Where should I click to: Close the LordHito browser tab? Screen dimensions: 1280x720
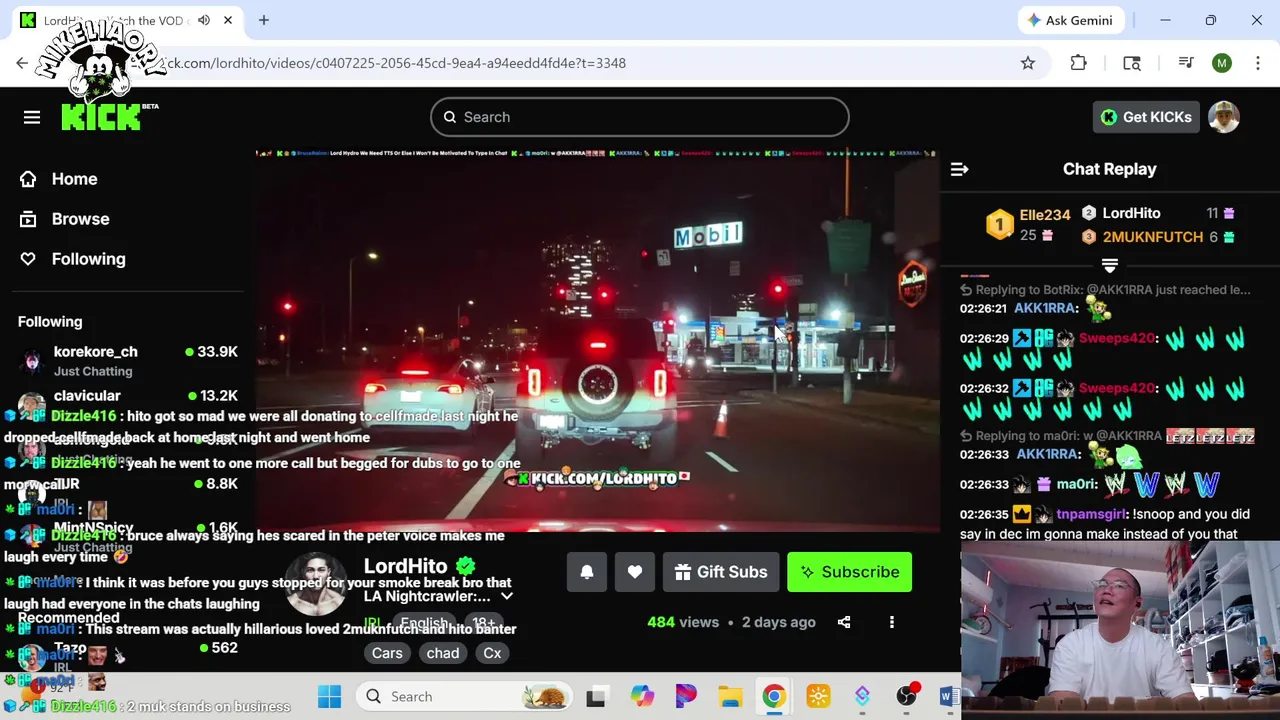pyautogui.click(x=228, y=20)
